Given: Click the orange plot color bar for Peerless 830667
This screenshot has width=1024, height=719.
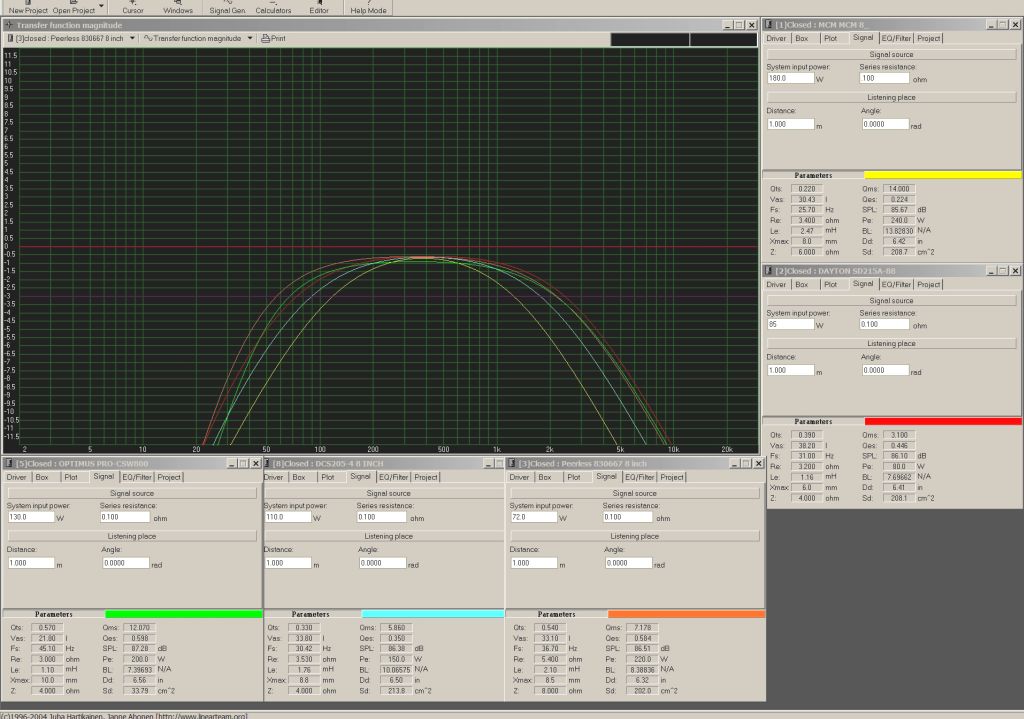Looking at the screenshot, I should 686,614.
